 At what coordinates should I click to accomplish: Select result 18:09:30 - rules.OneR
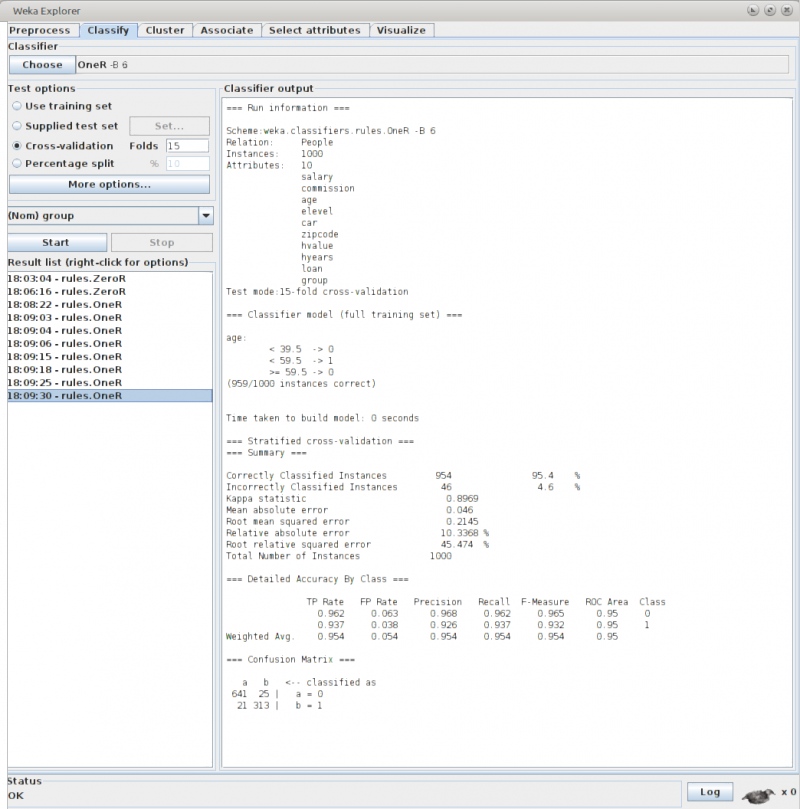pos(109,396)
